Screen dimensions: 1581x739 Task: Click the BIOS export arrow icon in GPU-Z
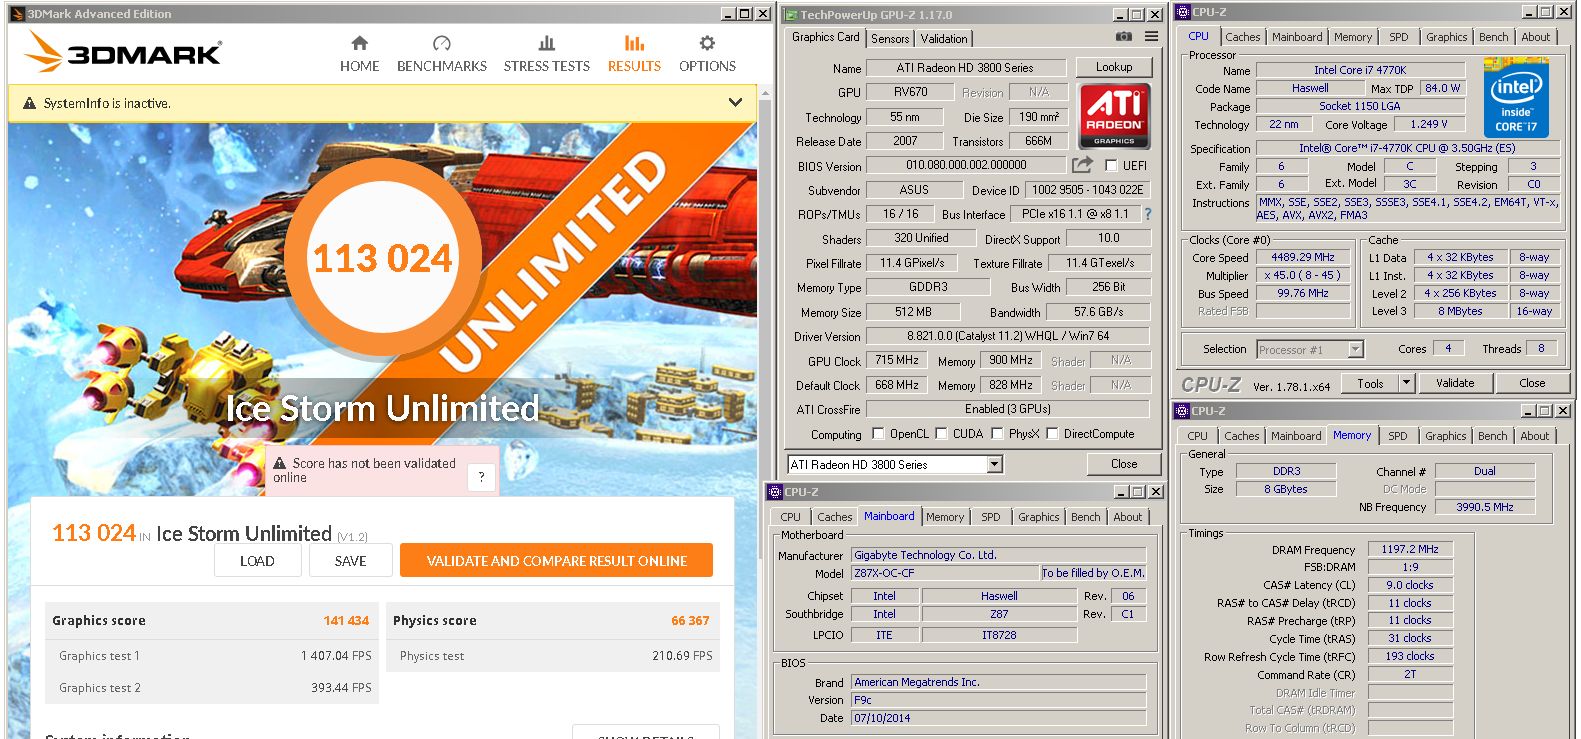click(1082, 165)
